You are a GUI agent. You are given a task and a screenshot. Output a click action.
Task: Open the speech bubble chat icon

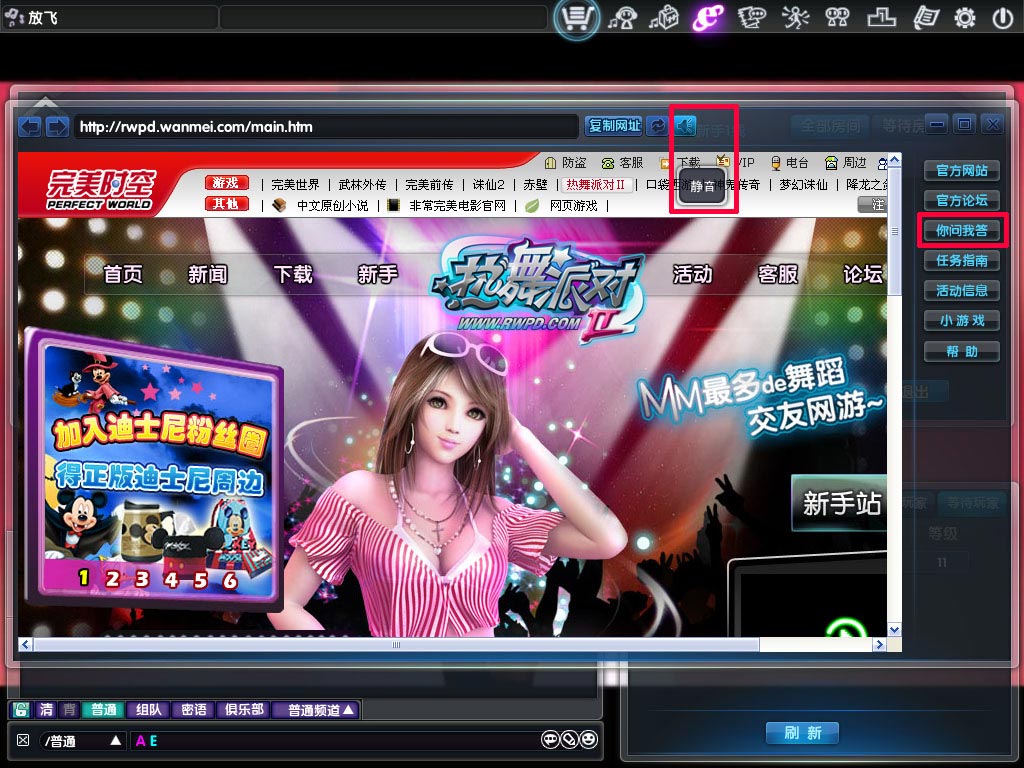click(550, 739)
